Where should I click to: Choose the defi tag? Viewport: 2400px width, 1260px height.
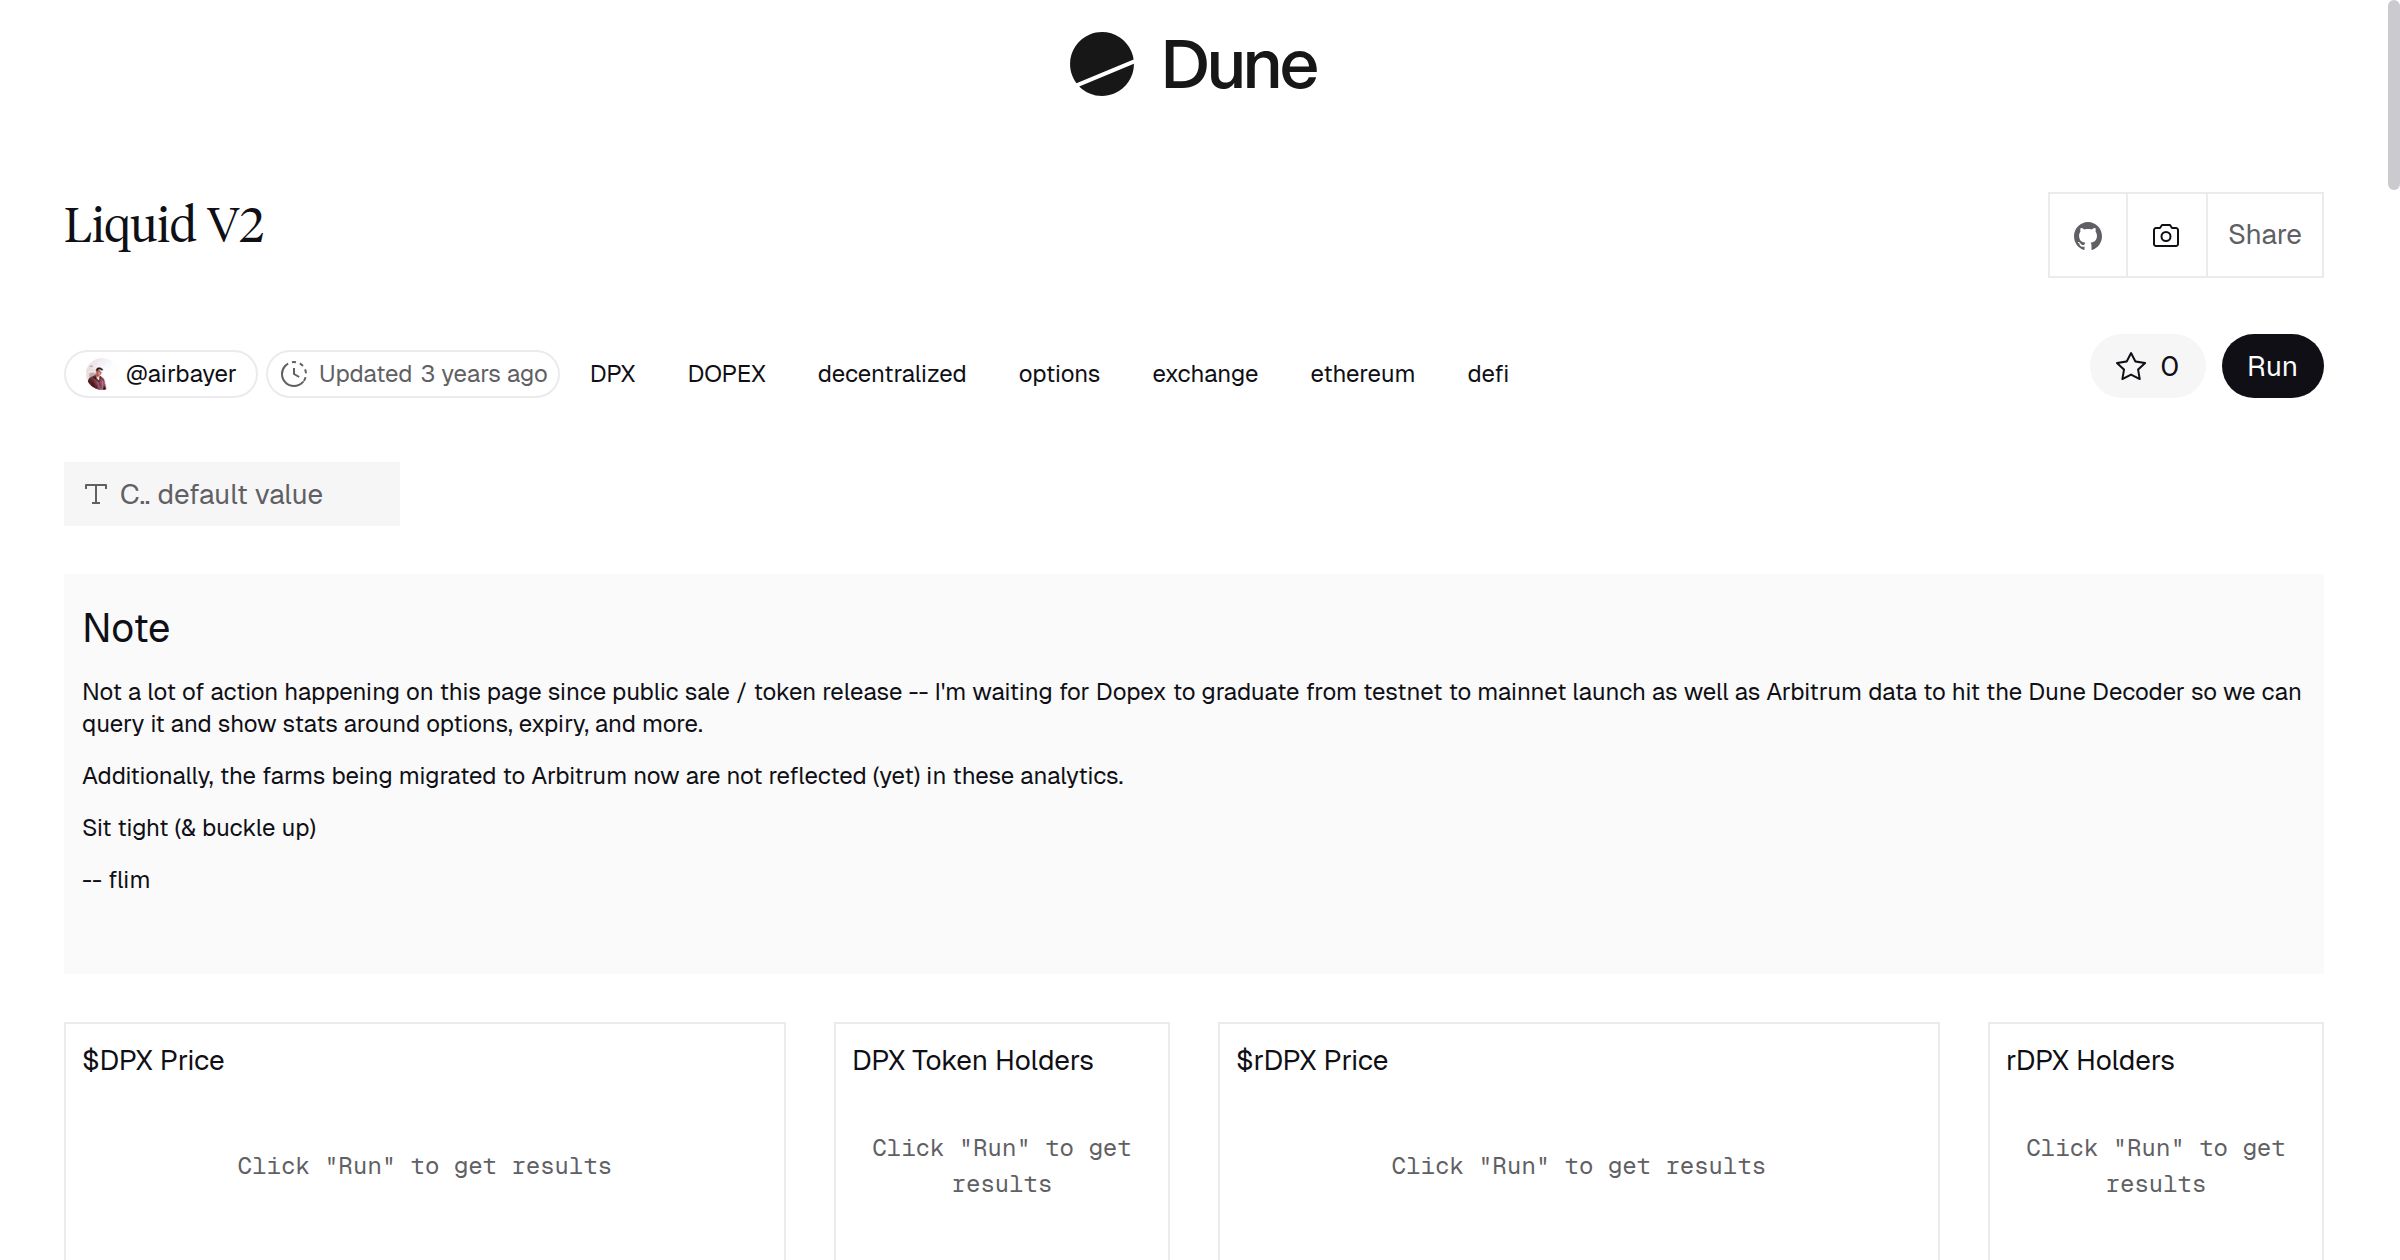(1487, 374)
